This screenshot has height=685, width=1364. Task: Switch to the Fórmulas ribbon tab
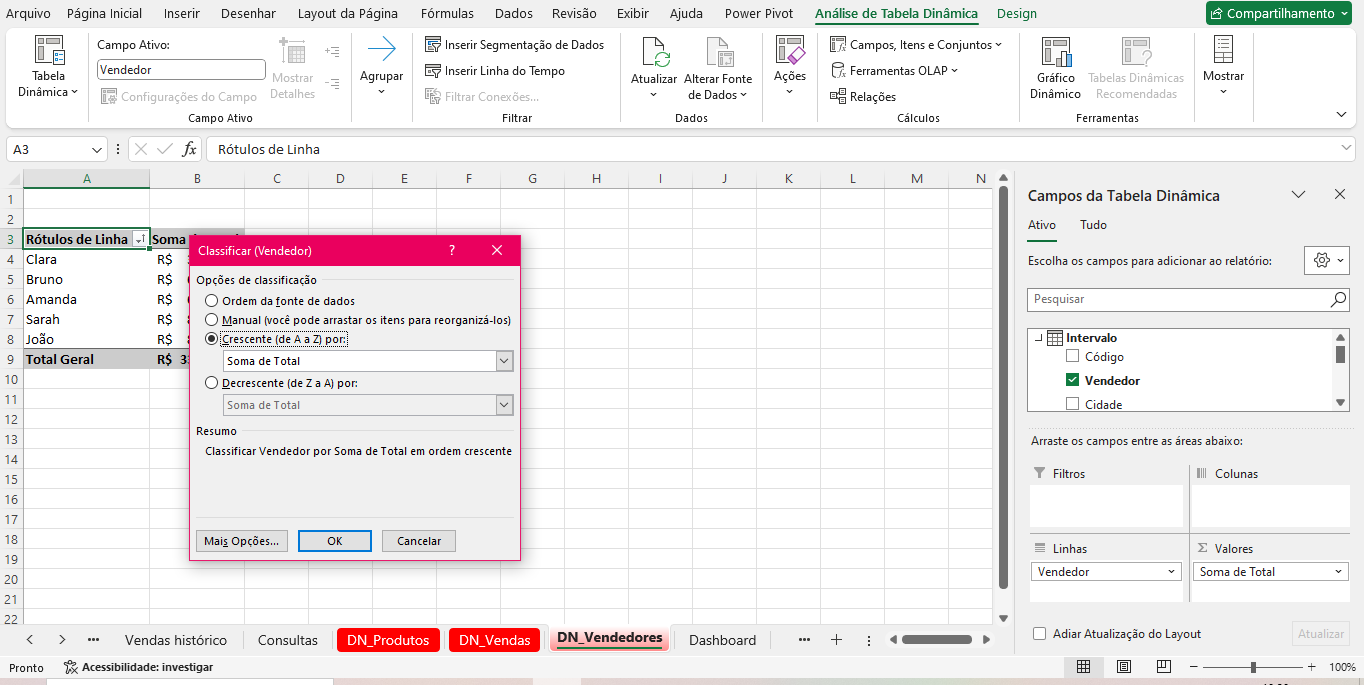447,13
